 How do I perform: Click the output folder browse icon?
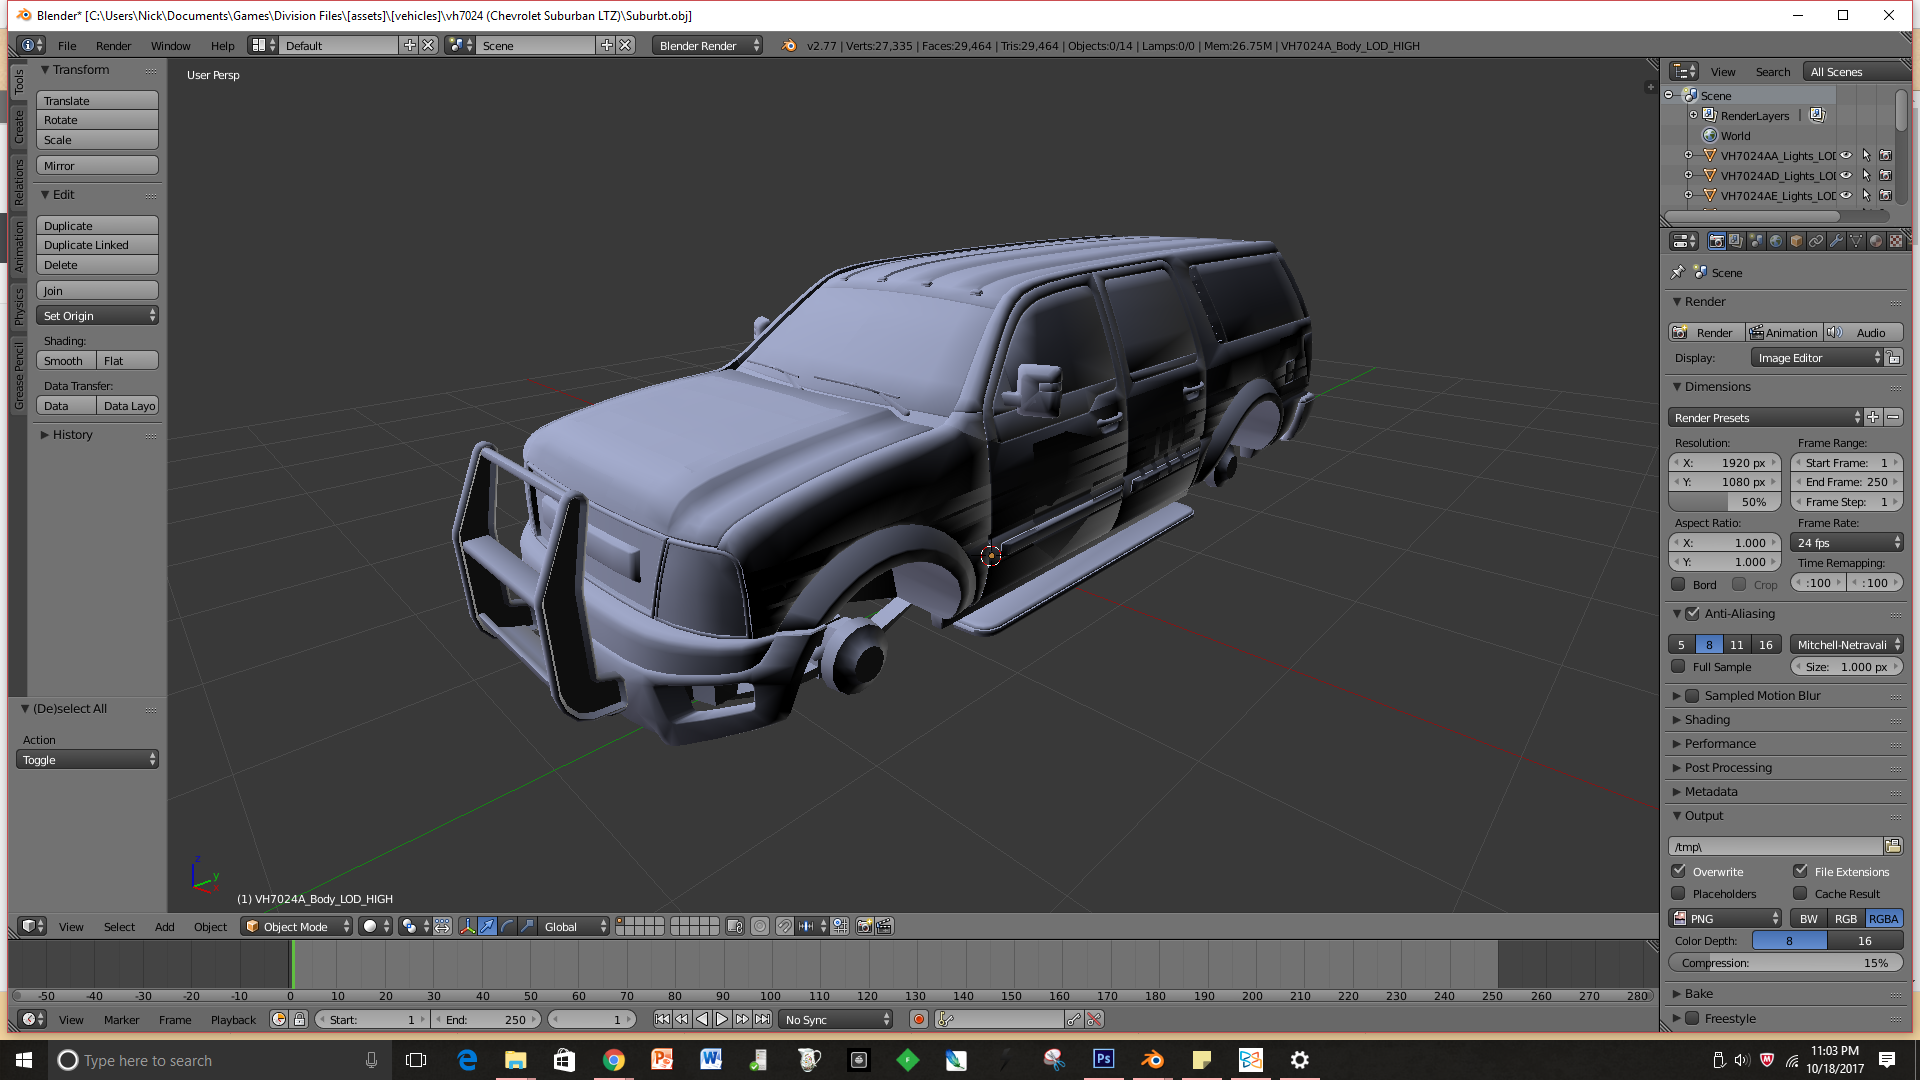pyautogui.click(x=1893, y=846)
